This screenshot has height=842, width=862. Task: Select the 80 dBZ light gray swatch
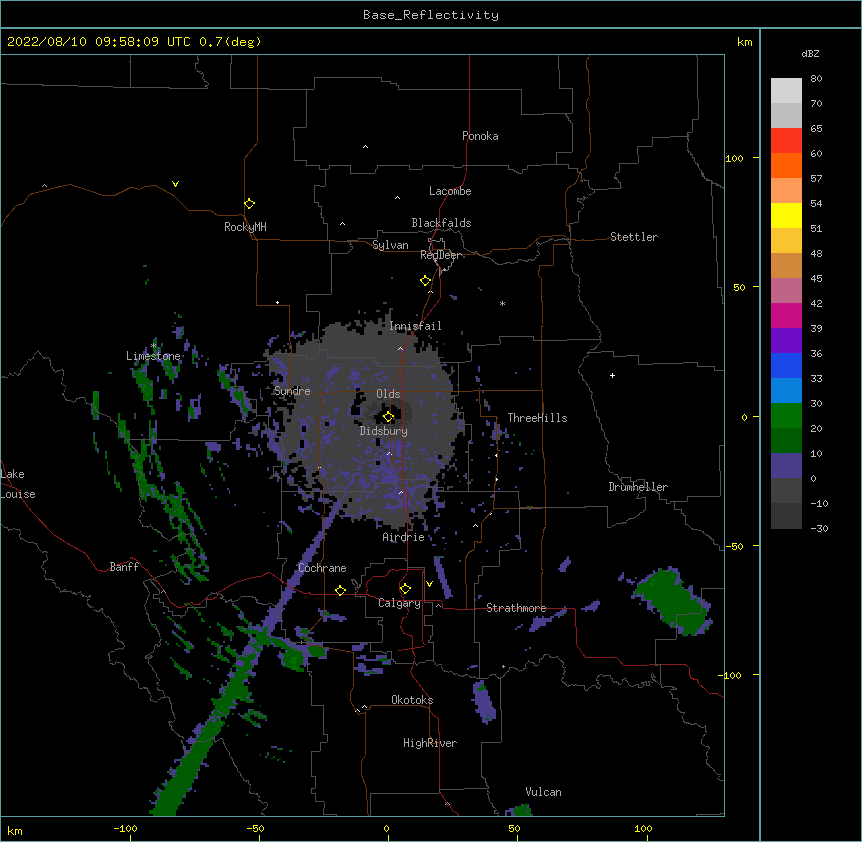click(786, 91)
